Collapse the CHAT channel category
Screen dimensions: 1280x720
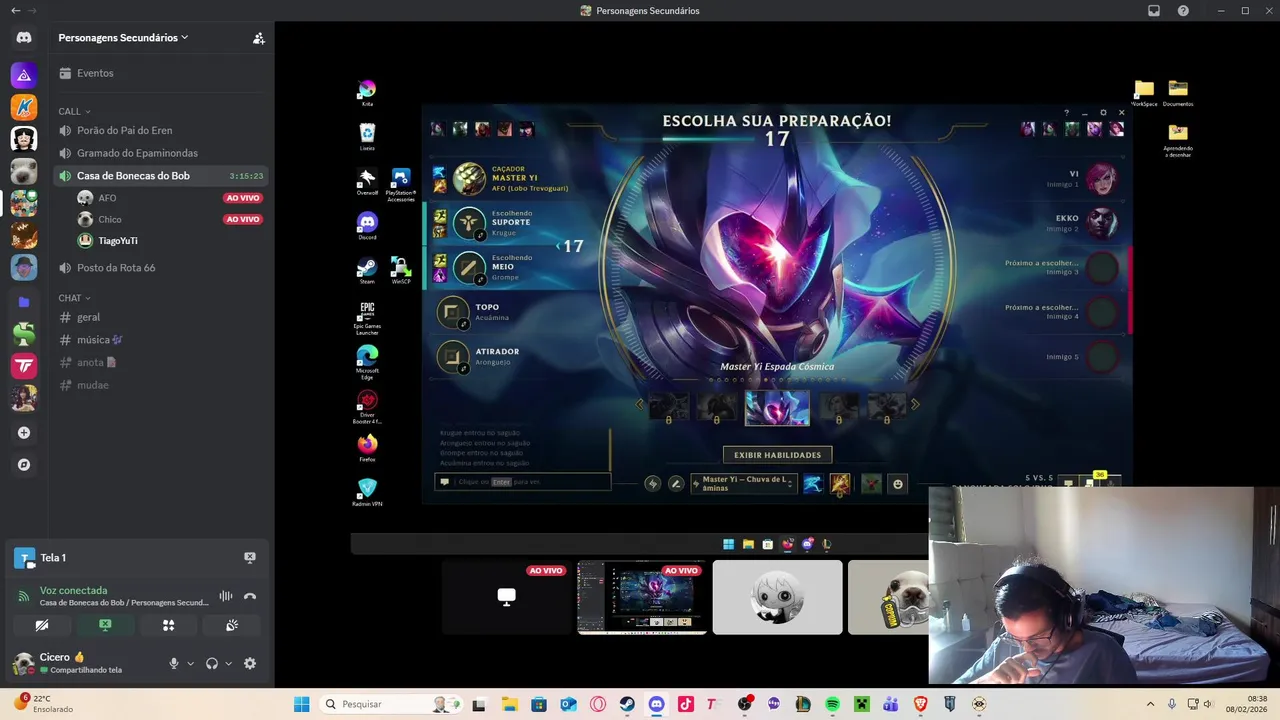(x=74, y=298)
